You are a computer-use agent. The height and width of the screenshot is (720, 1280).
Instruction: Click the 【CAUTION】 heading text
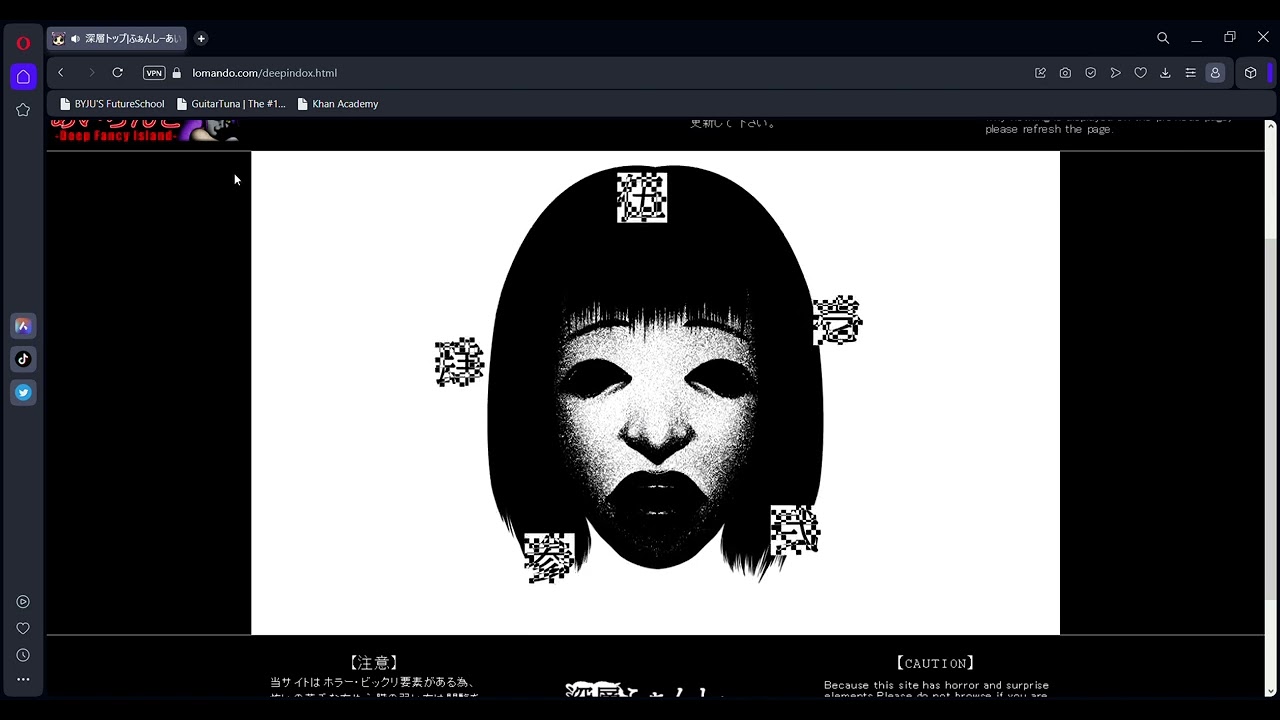pyautogui.click(x=935, y=663)
